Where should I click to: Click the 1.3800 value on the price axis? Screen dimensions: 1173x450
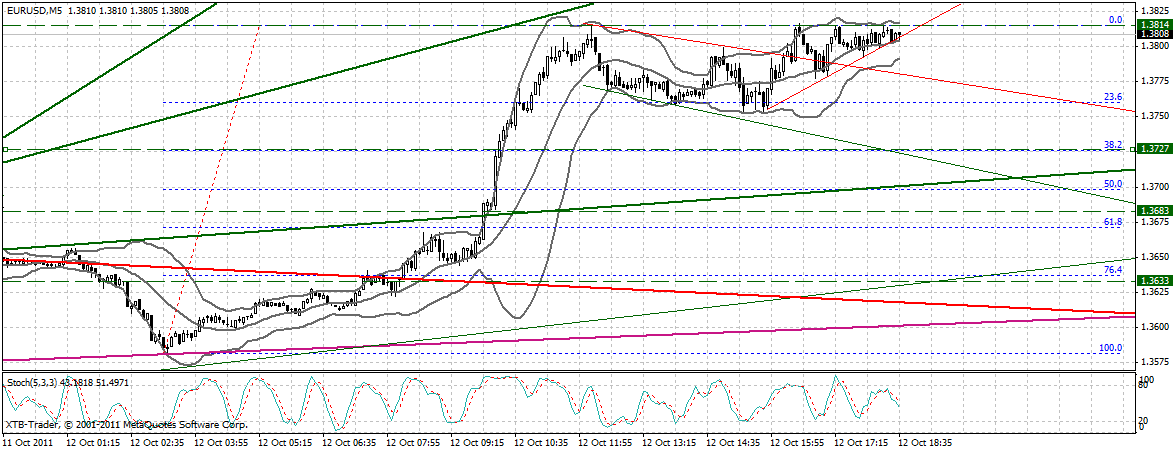[1153, 46]
